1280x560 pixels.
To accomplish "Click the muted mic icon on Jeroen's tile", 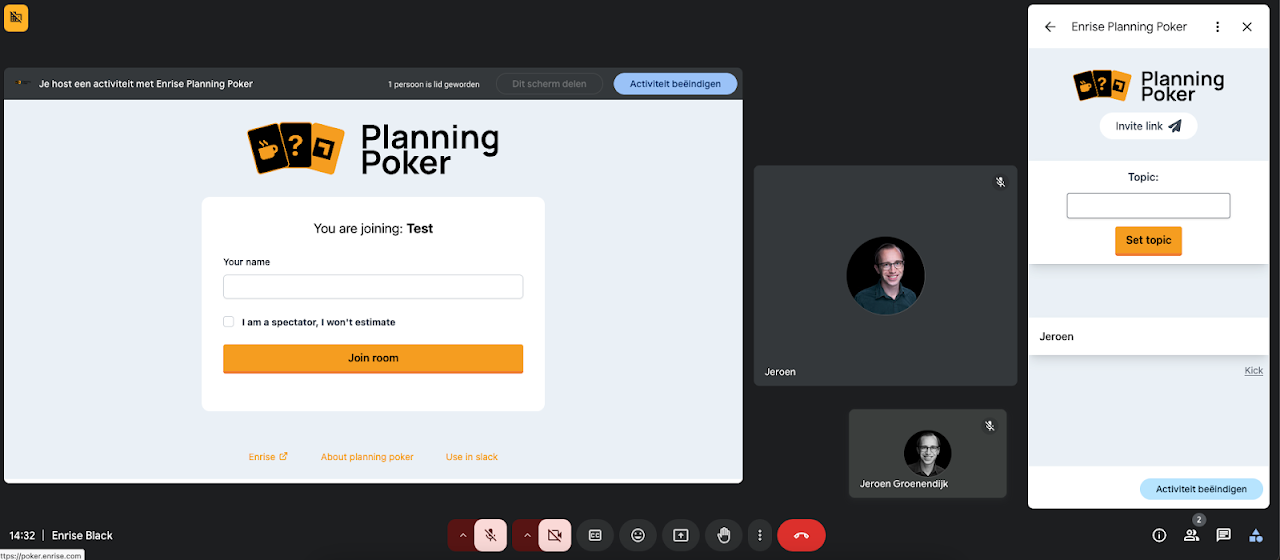I will 1000,182.
